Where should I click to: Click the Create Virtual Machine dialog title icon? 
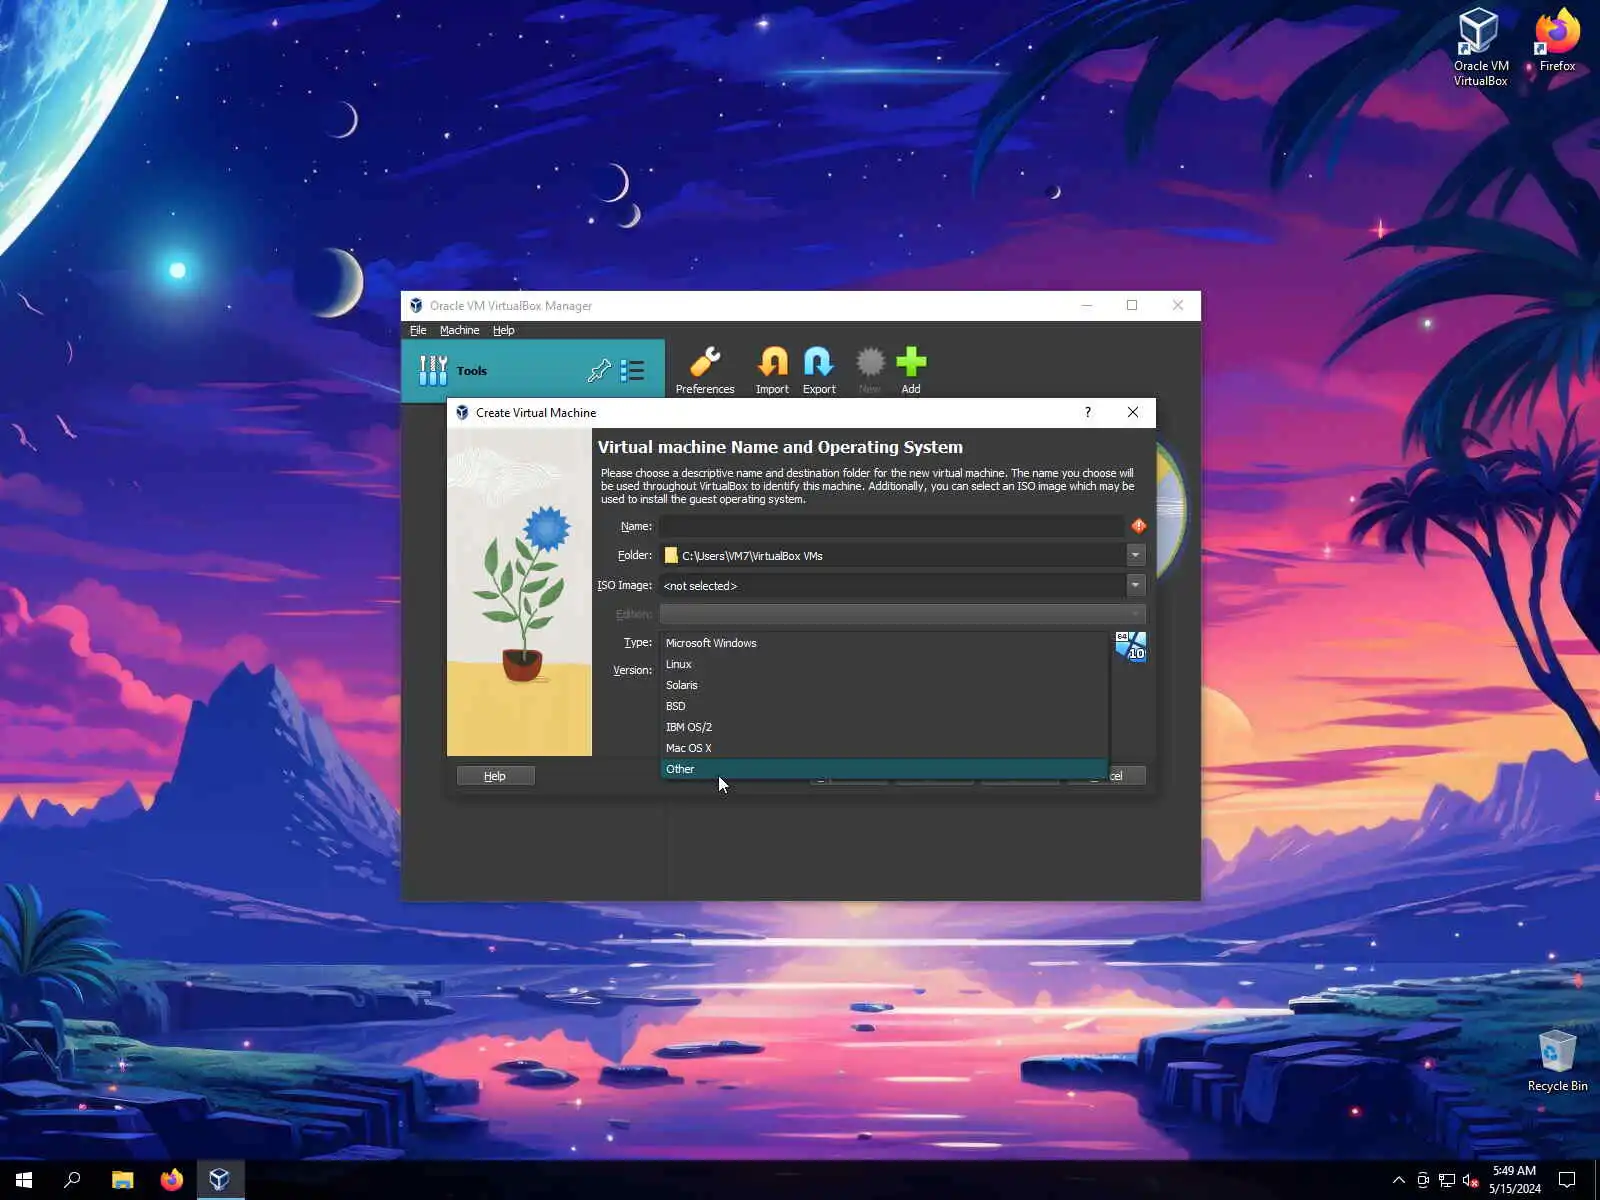point(462,412)
